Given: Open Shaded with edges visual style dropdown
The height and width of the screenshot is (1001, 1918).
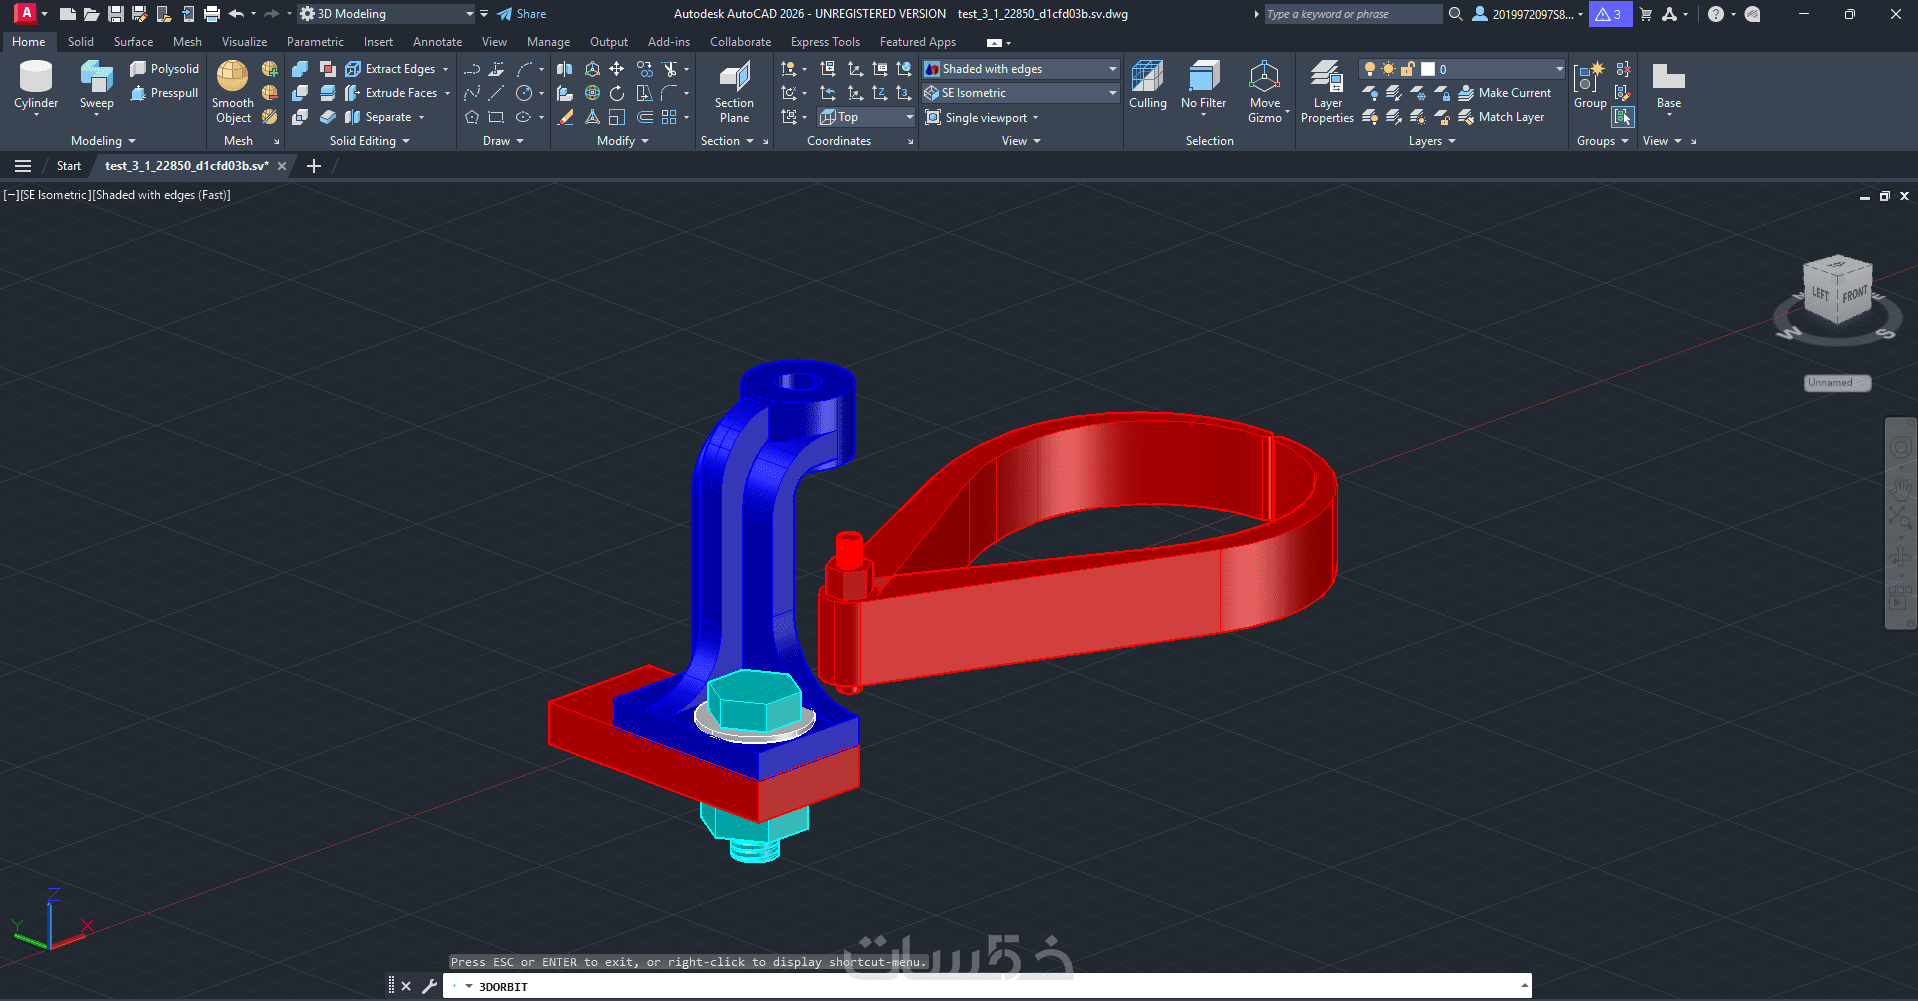Looking at the screenshot, I should pos(1020,69).
